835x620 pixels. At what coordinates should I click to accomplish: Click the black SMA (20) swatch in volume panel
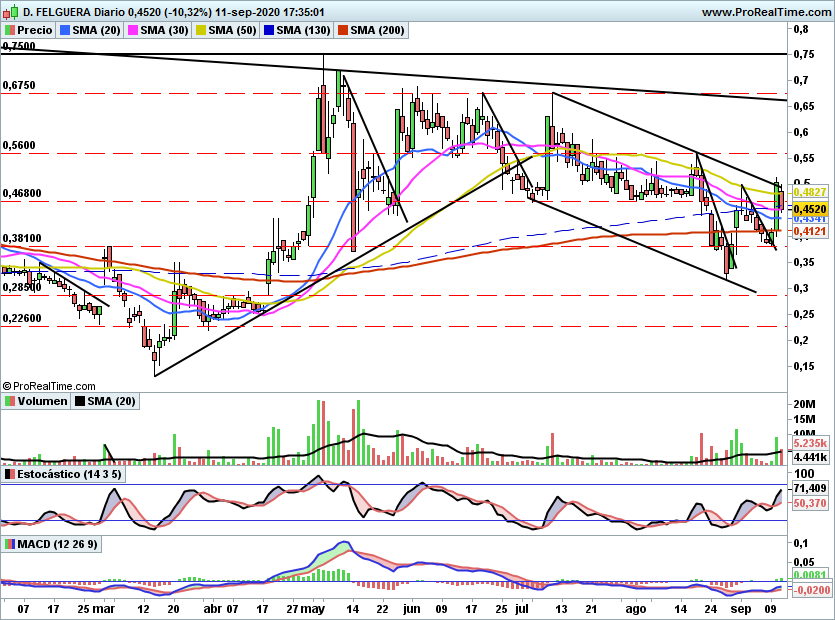pos(79,401)
